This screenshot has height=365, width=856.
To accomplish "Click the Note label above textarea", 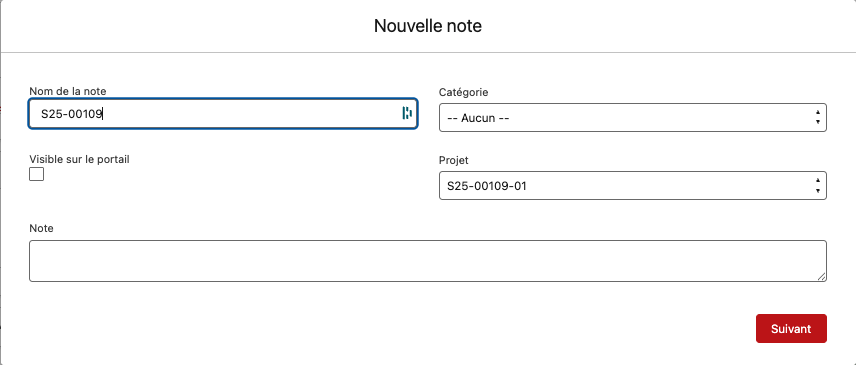I will [41, 228].
